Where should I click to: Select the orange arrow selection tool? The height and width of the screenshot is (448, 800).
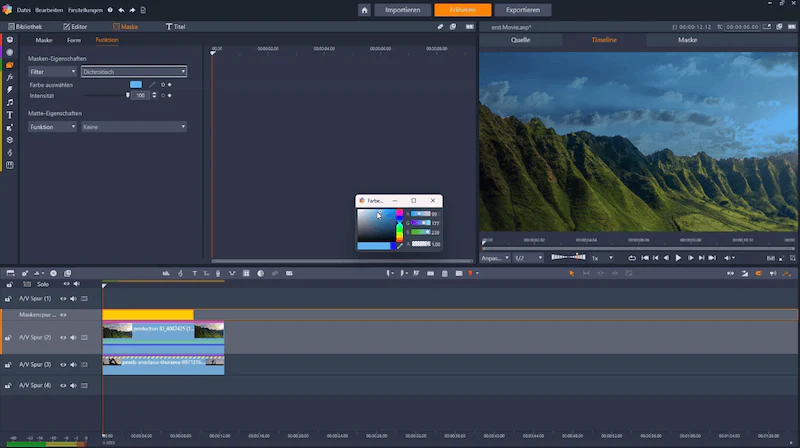[571, 273]
